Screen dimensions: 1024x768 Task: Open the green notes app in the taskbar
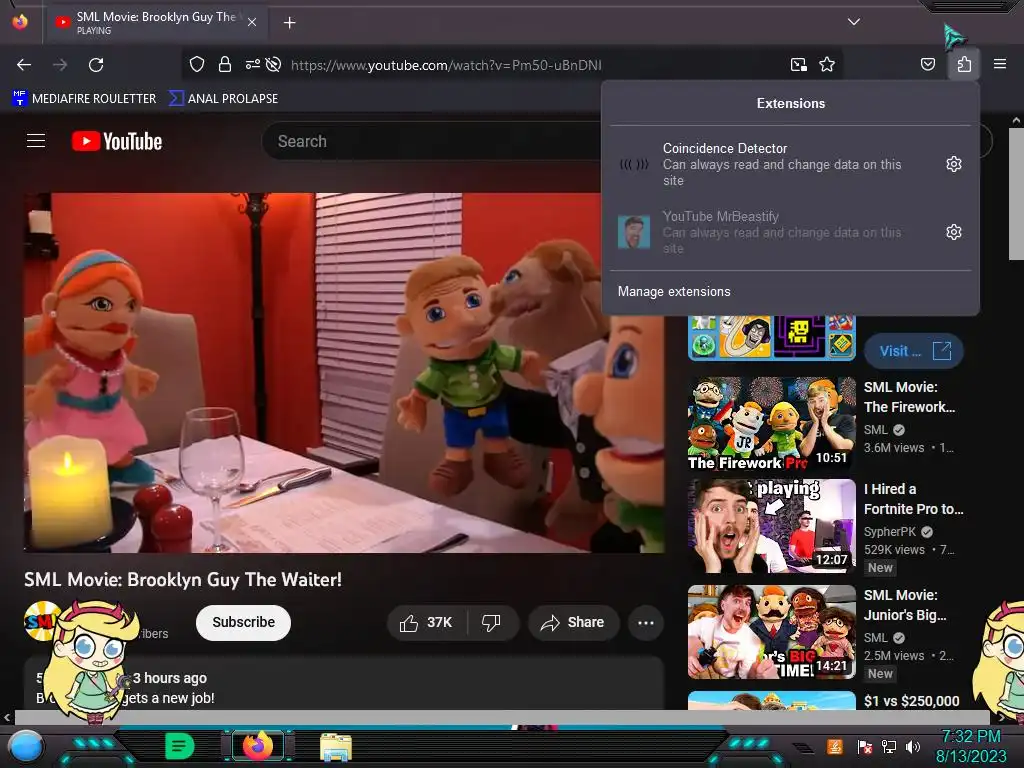coord(180,746)
